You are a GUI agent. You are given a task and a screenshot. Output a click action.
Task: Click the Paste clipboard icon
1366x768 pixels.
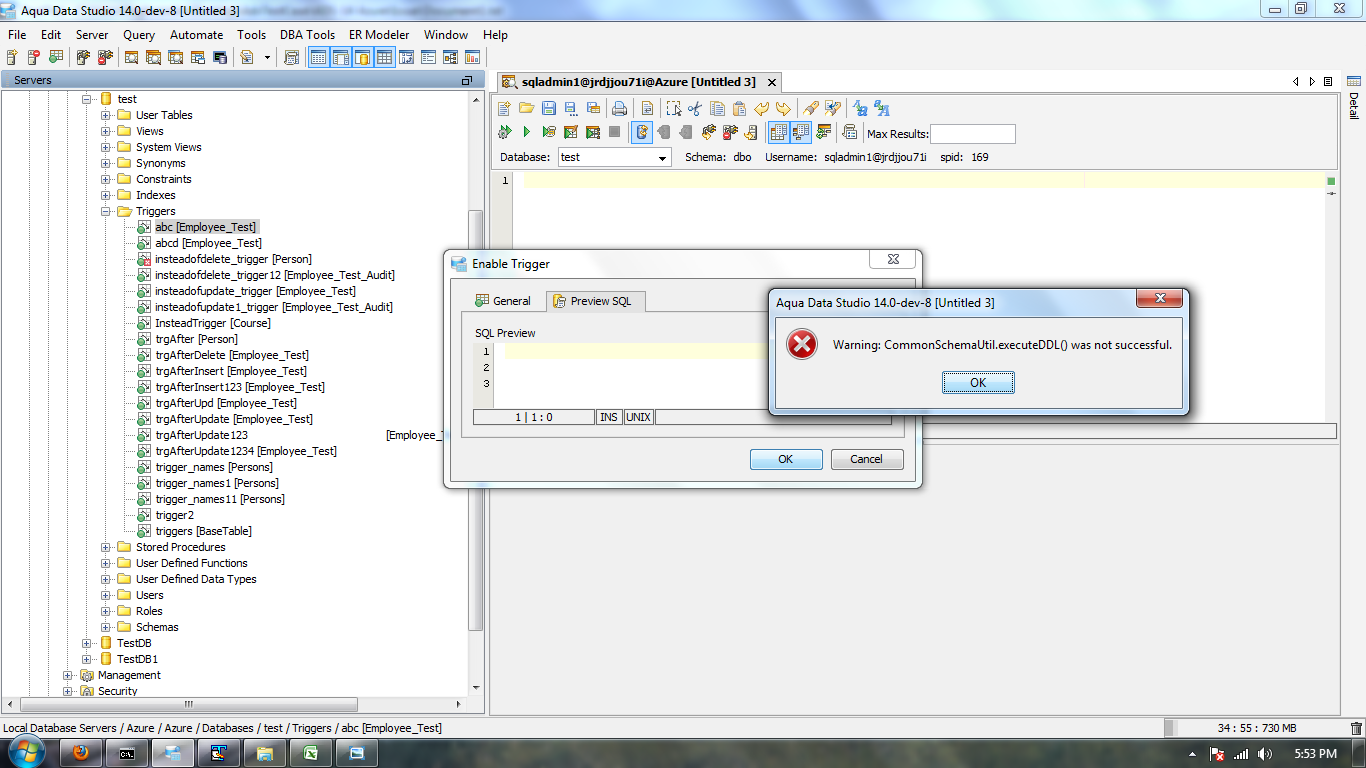click(739, 108)
